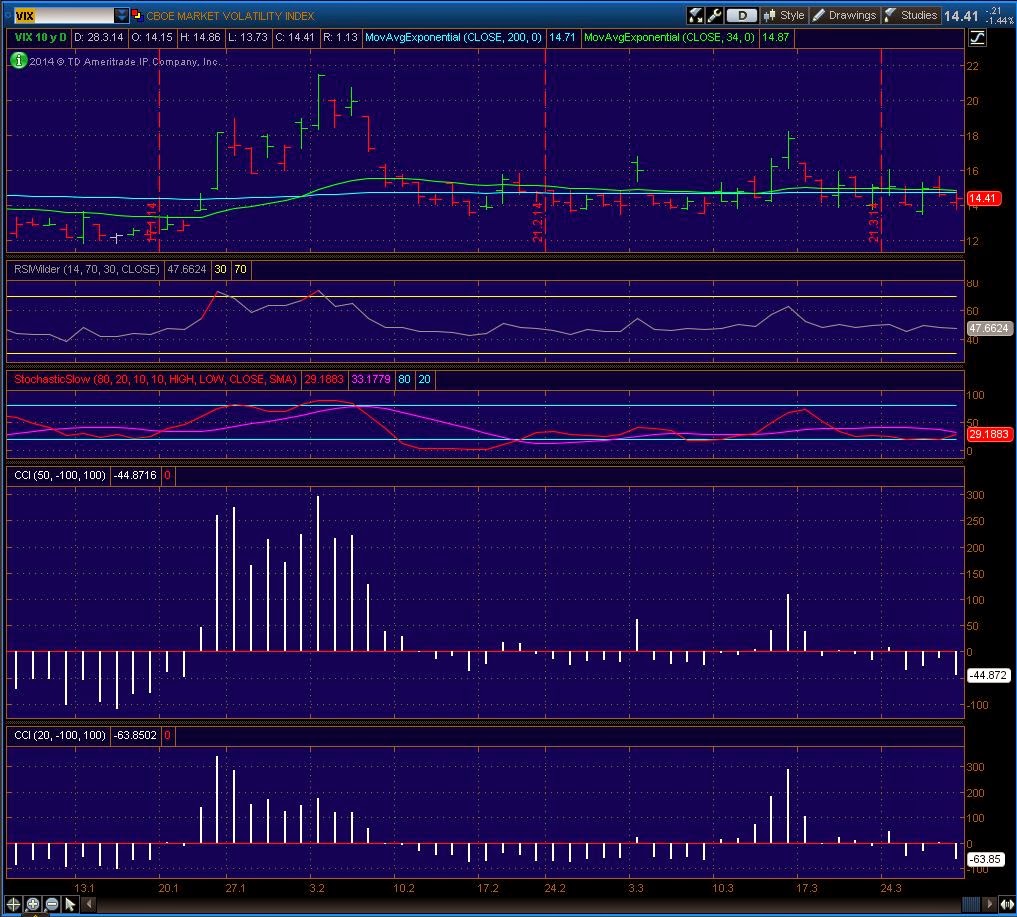Image resolution: width=1017 pixels, height=917 pixels.
Task: Select the pointer cursor tool
Action: 70,903
